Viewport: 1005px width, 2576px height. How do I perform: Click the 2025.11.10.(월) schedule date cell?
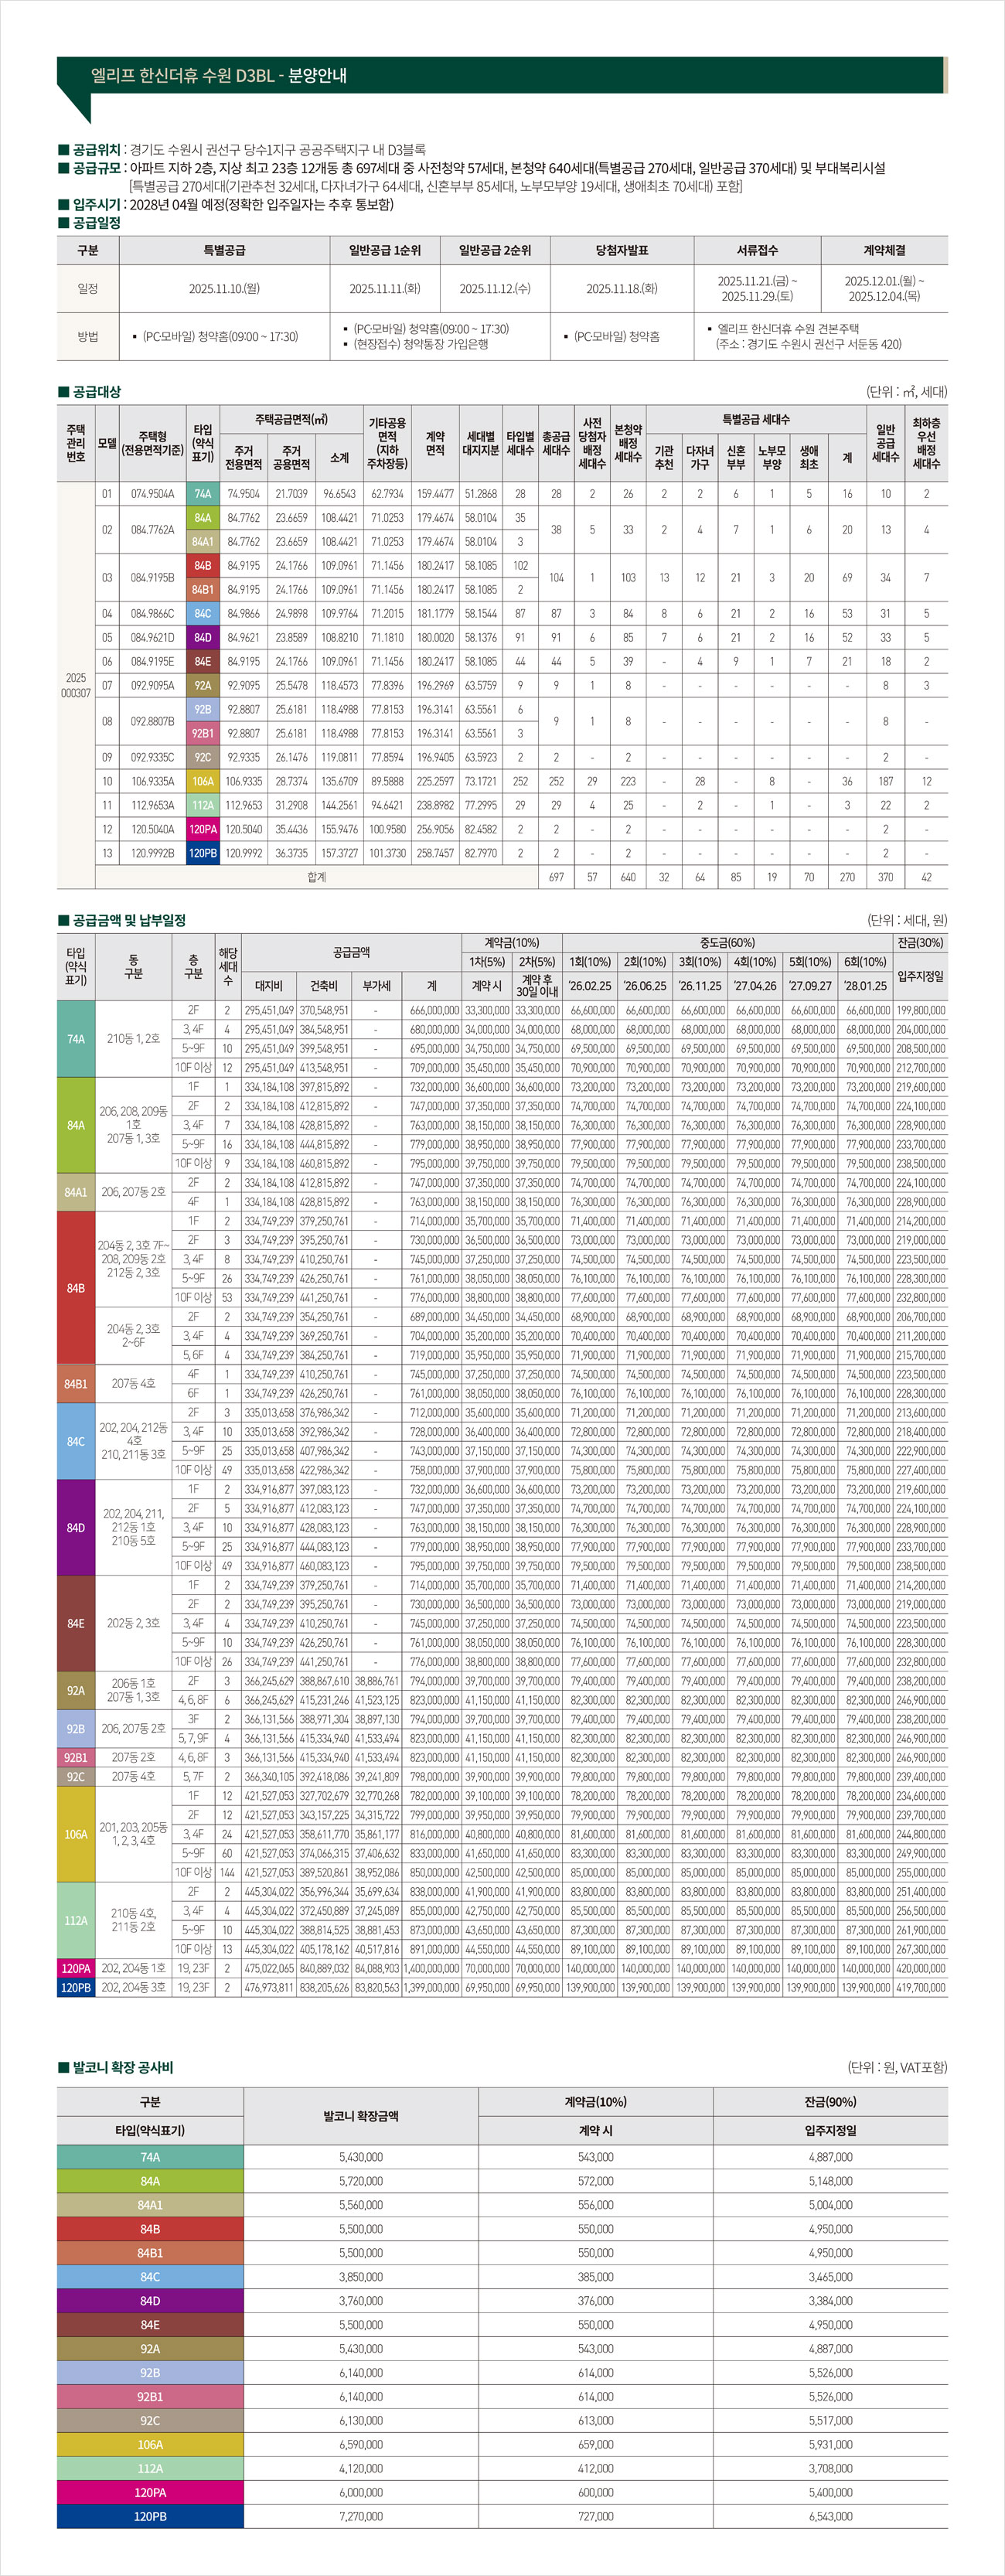tap(224, 289)
